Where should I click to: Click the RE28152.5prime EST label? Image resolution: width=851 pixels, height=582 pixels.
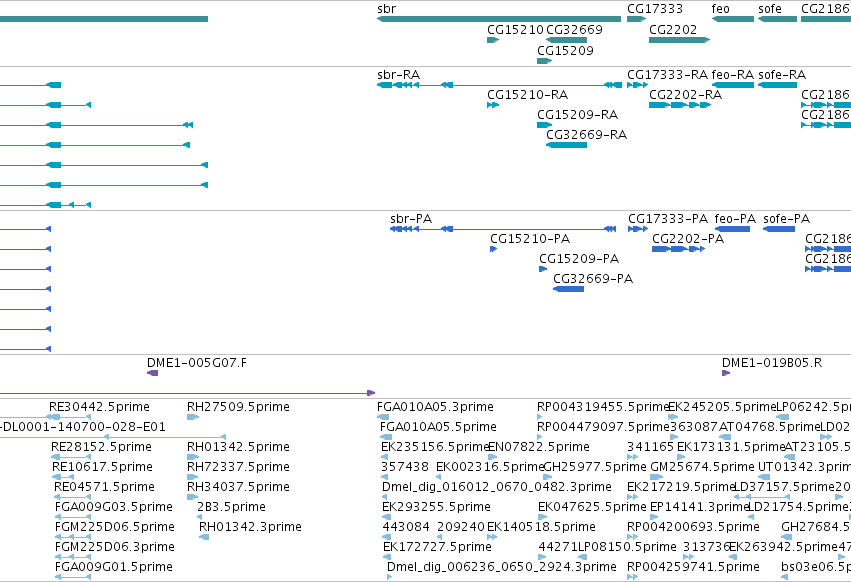101,447
